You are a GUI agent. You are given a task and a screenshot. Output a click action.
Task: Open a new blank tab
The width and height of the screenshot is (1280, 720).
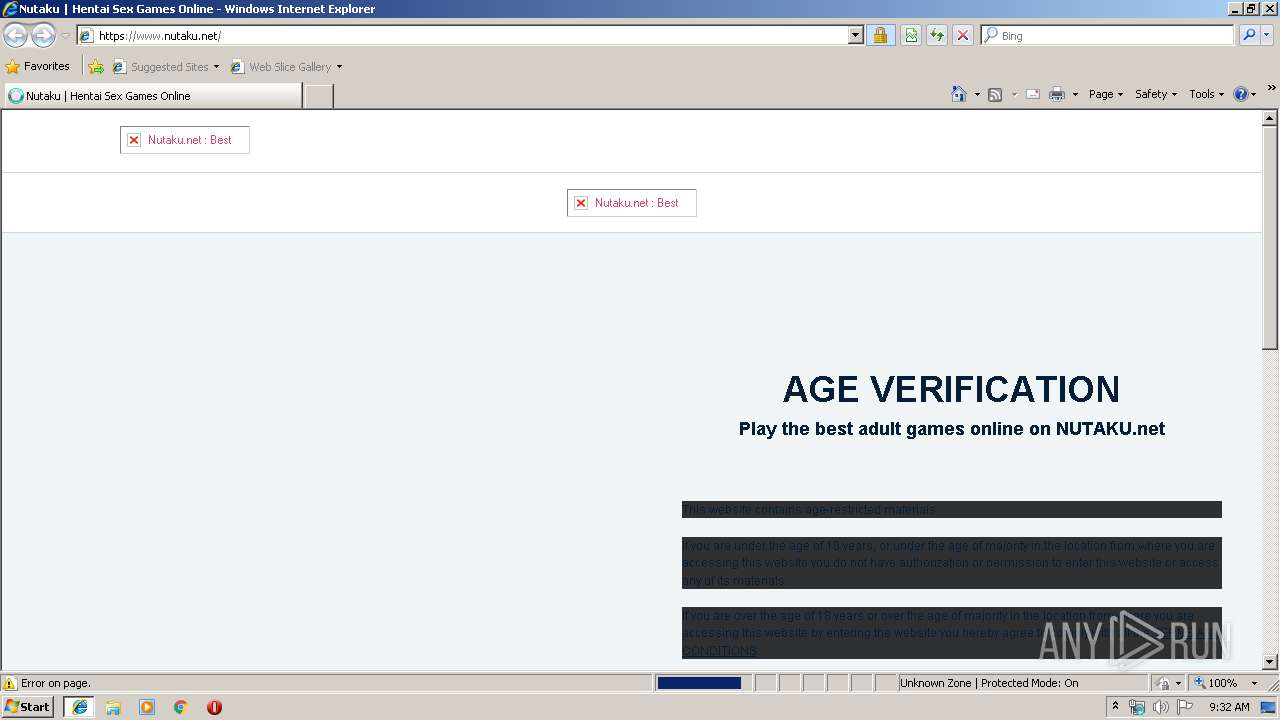318,96
